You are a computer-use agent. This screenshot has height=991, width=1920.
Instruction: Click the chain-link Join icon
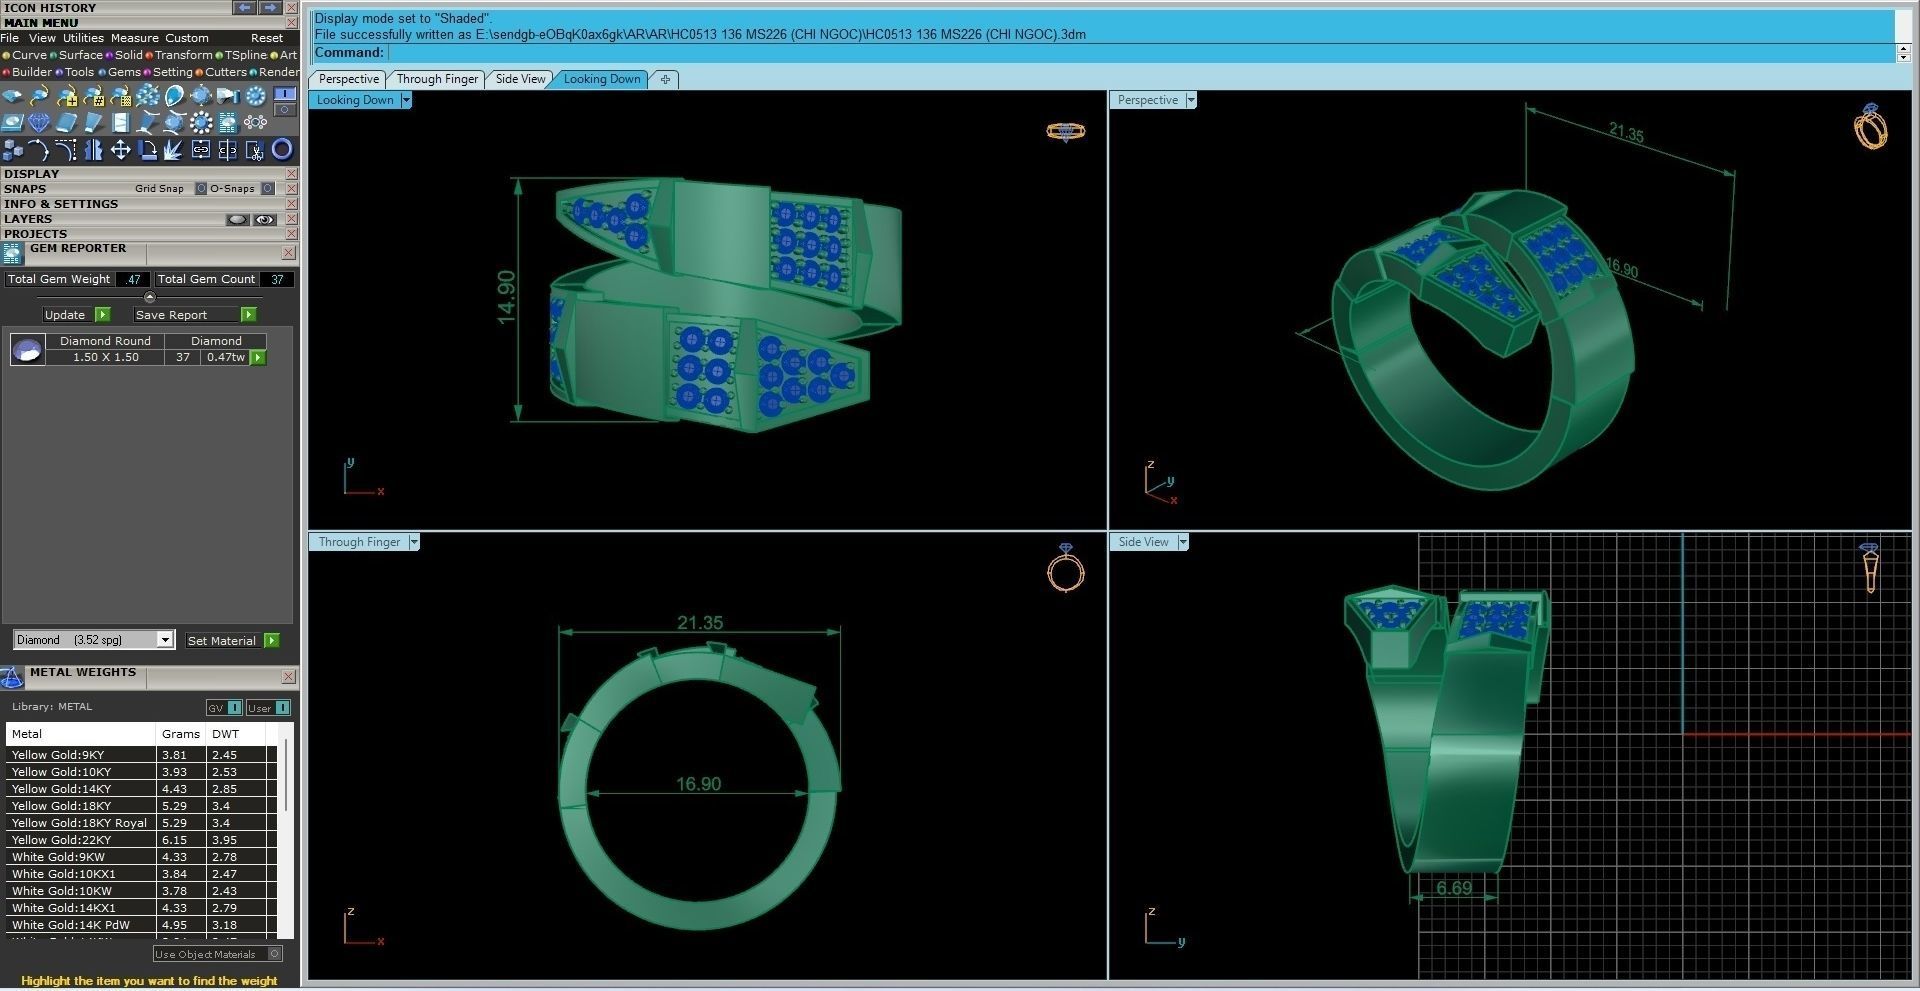coord(201,150)
